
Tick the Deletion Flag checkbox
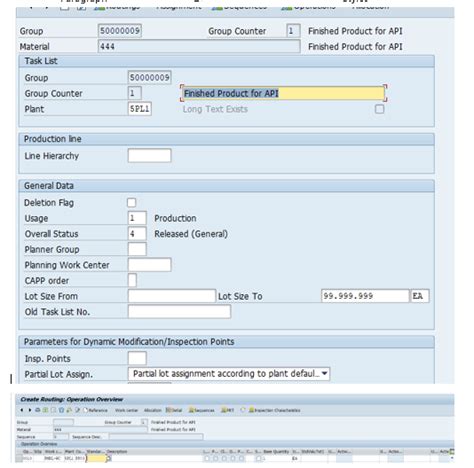(132, 202)
